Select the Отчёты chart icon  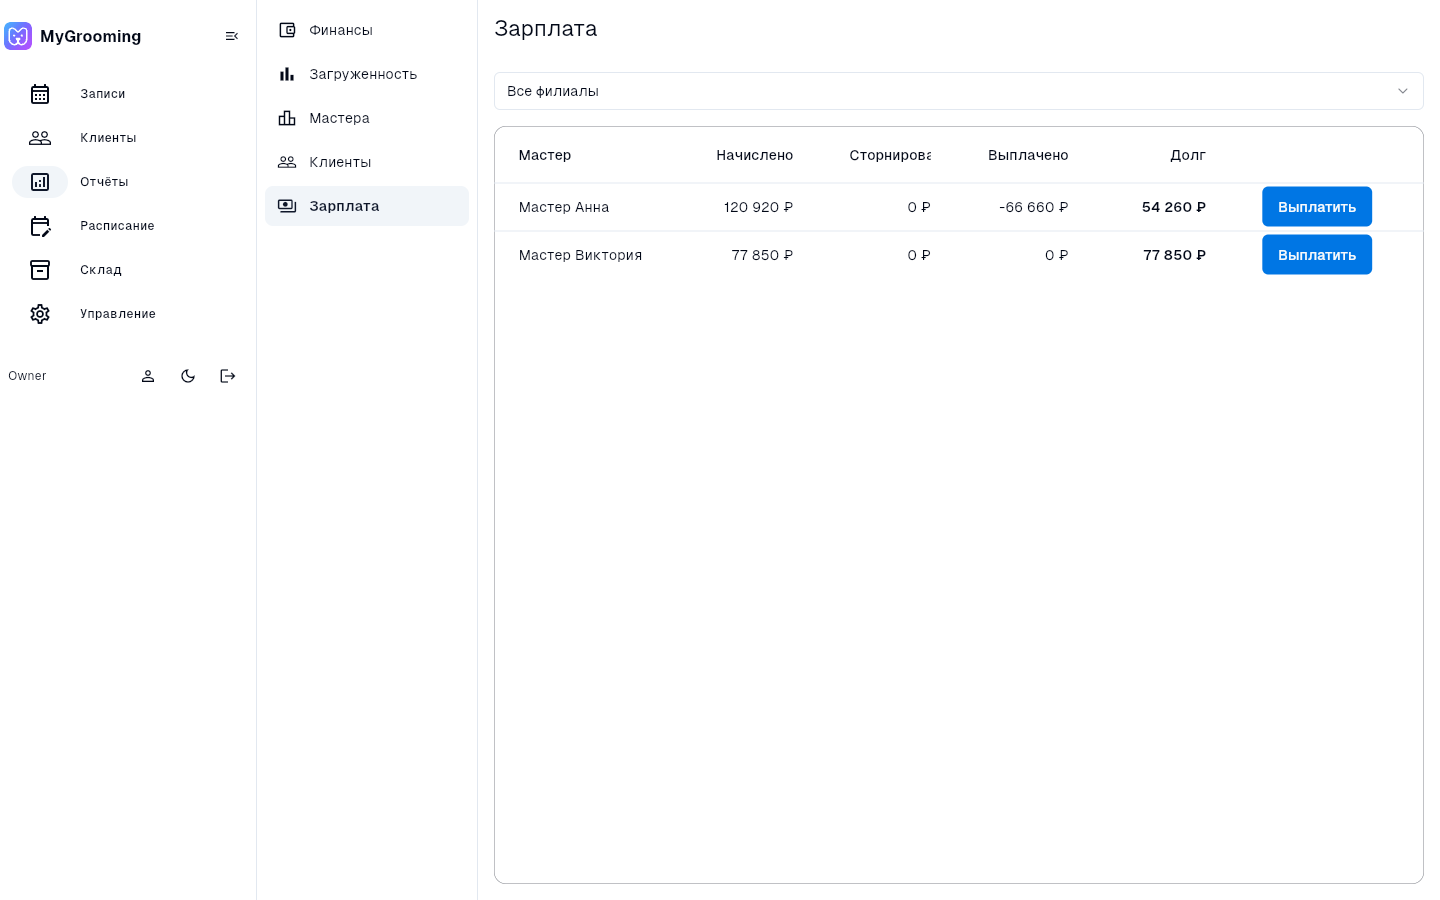(x=40, y=182)
